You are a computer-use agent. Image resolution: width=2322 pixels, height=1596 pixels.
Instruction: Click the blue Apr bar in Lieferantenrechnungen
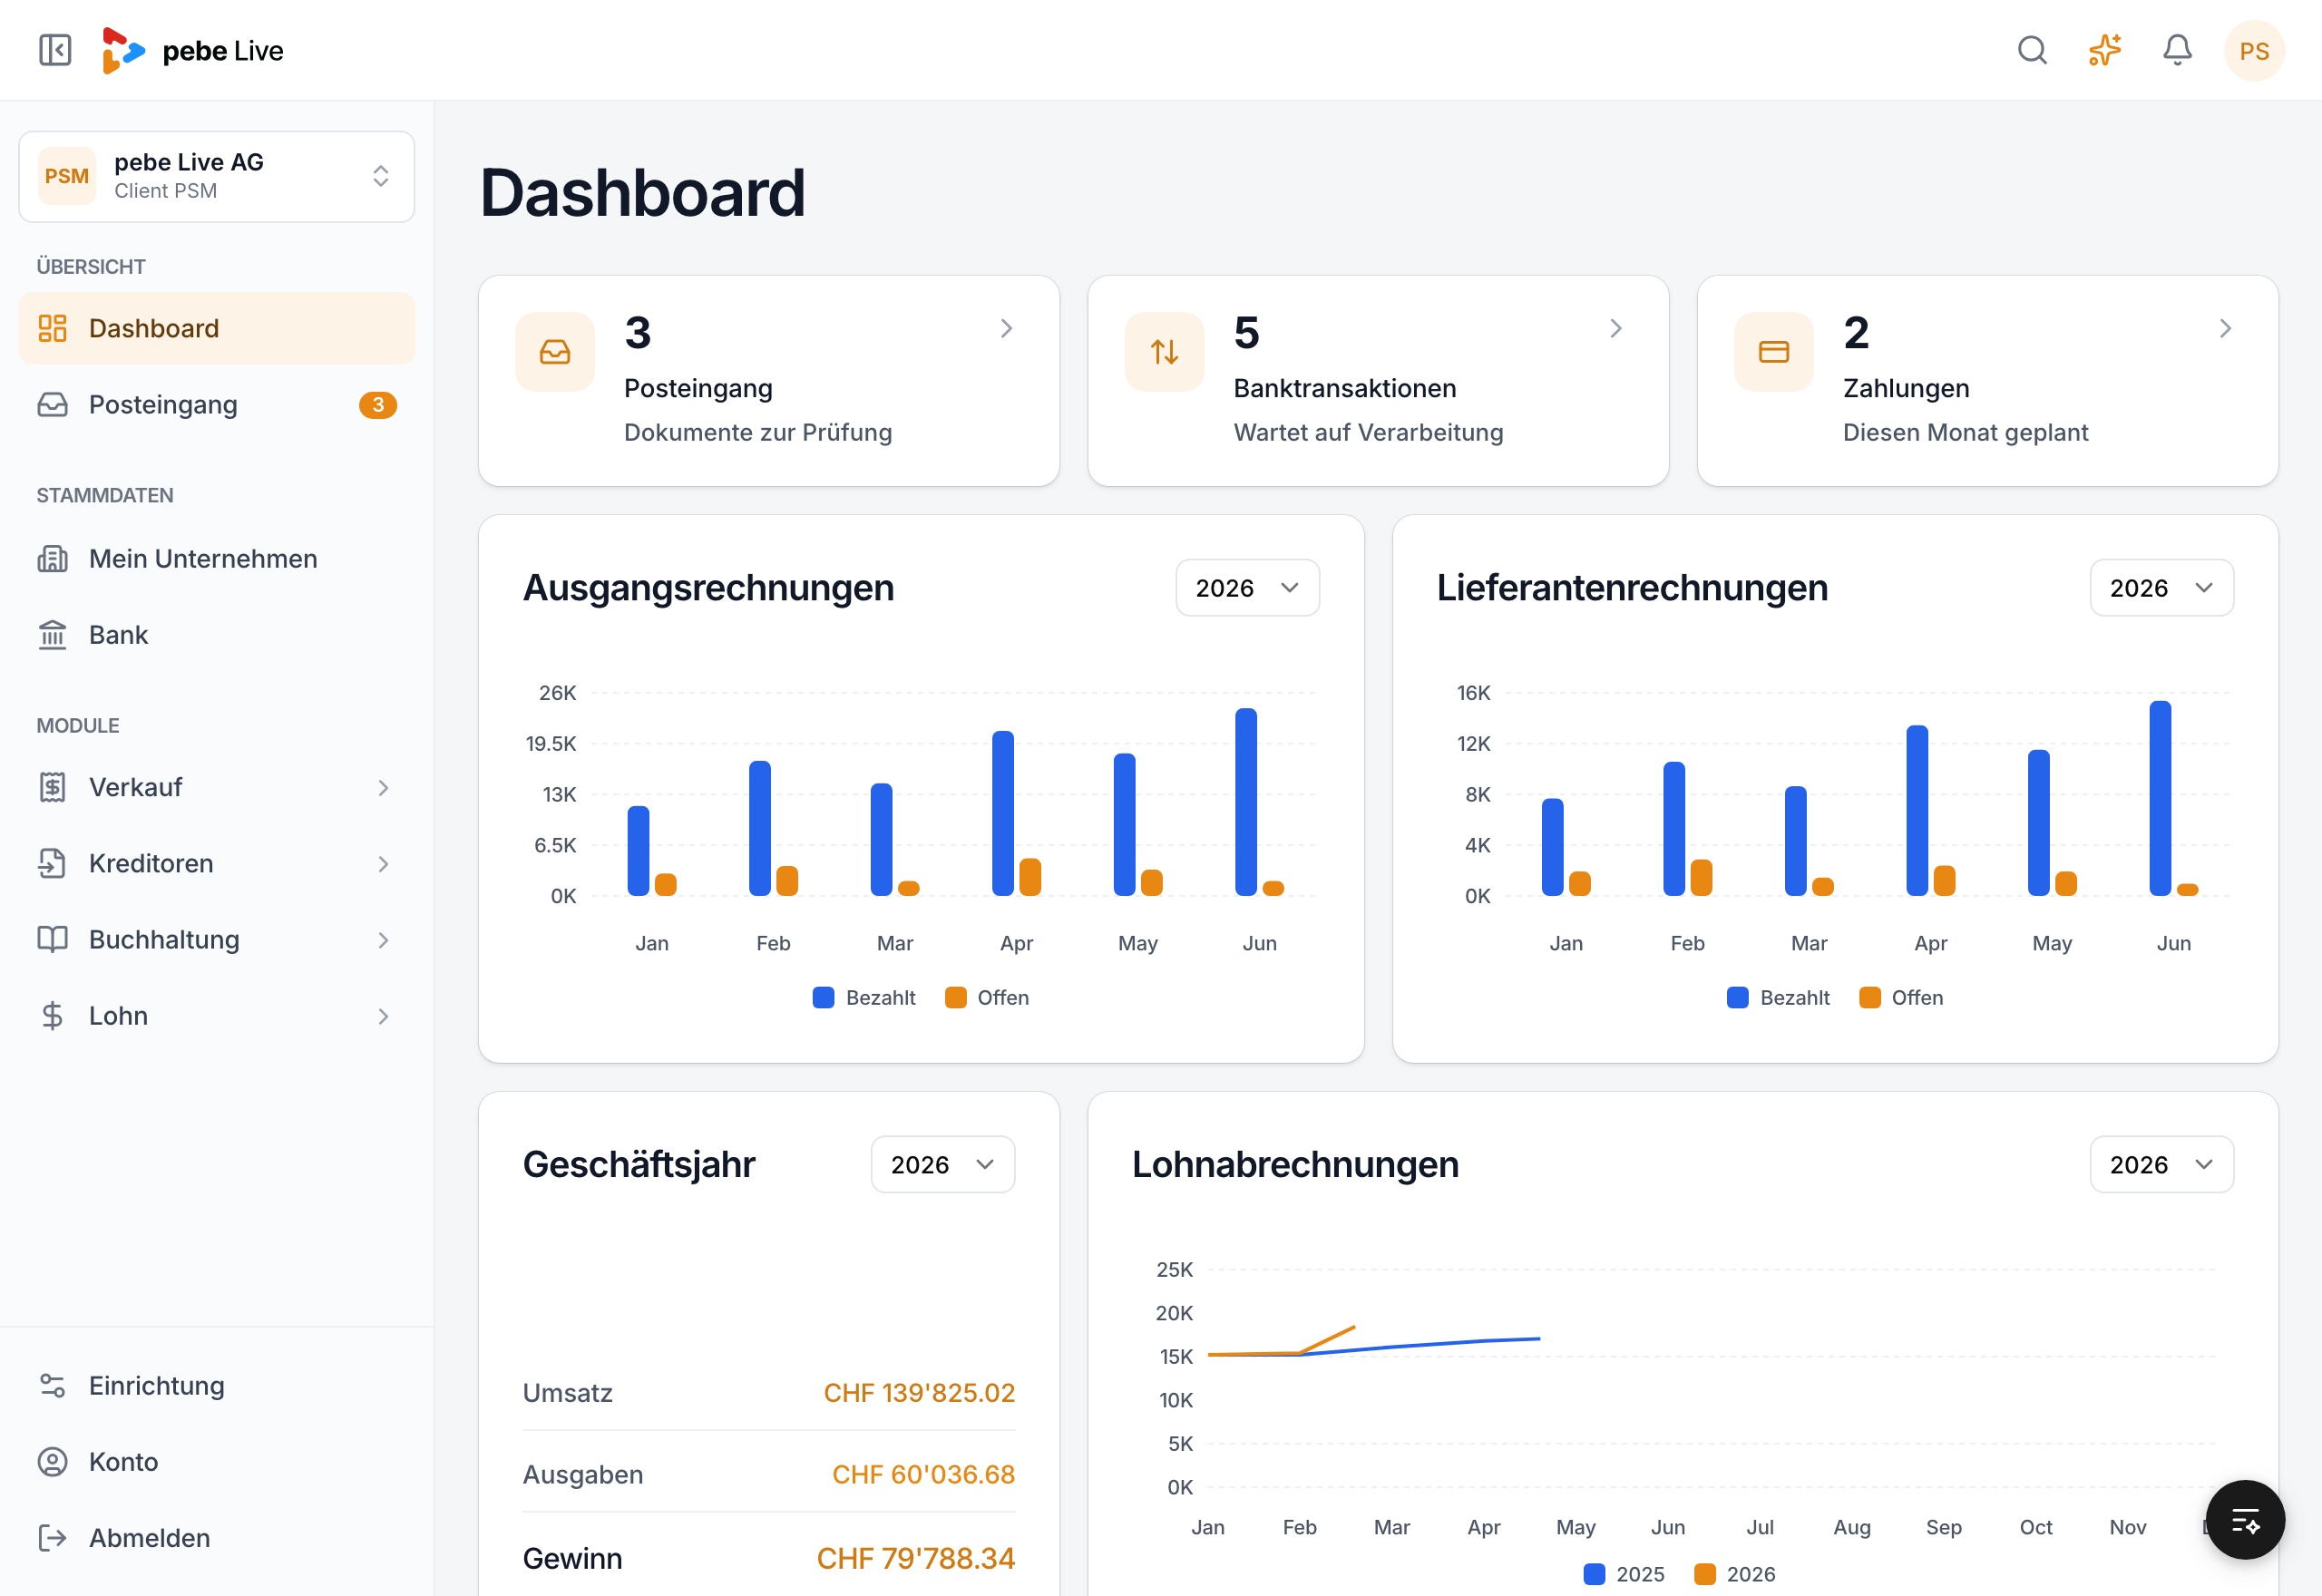pos(1916,810)
